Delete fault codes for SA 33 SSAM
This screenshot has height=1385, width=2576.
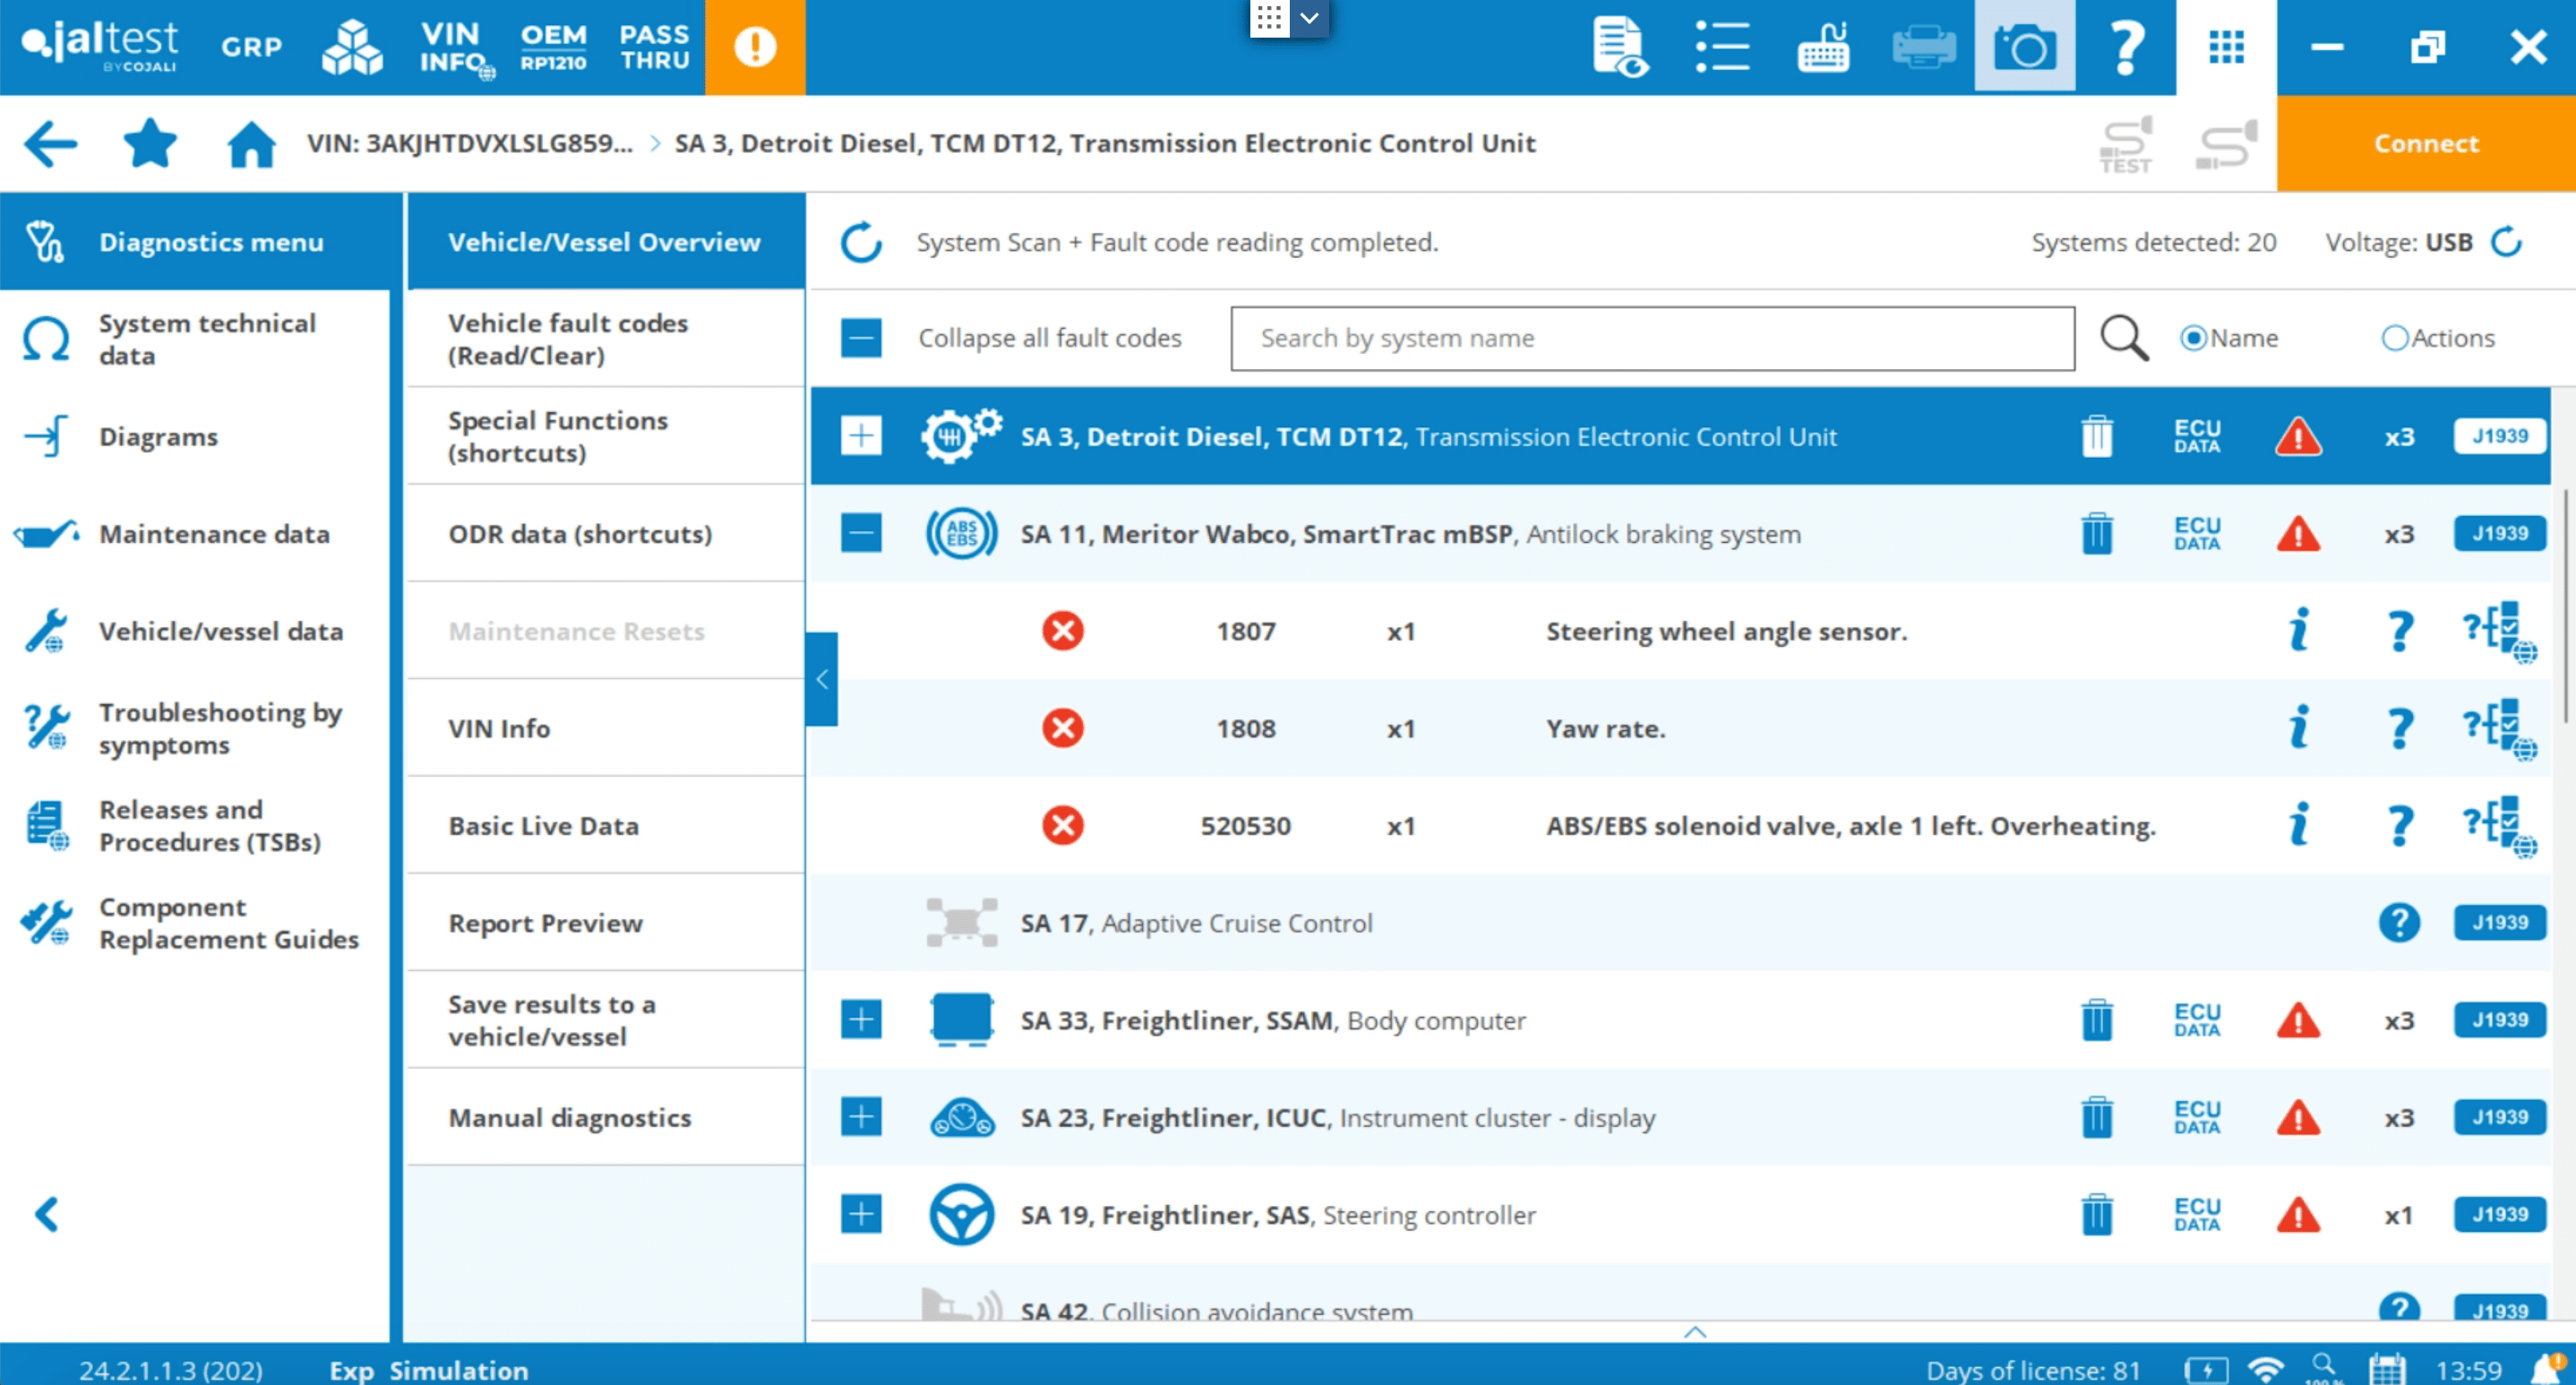click(2097, 1020)
